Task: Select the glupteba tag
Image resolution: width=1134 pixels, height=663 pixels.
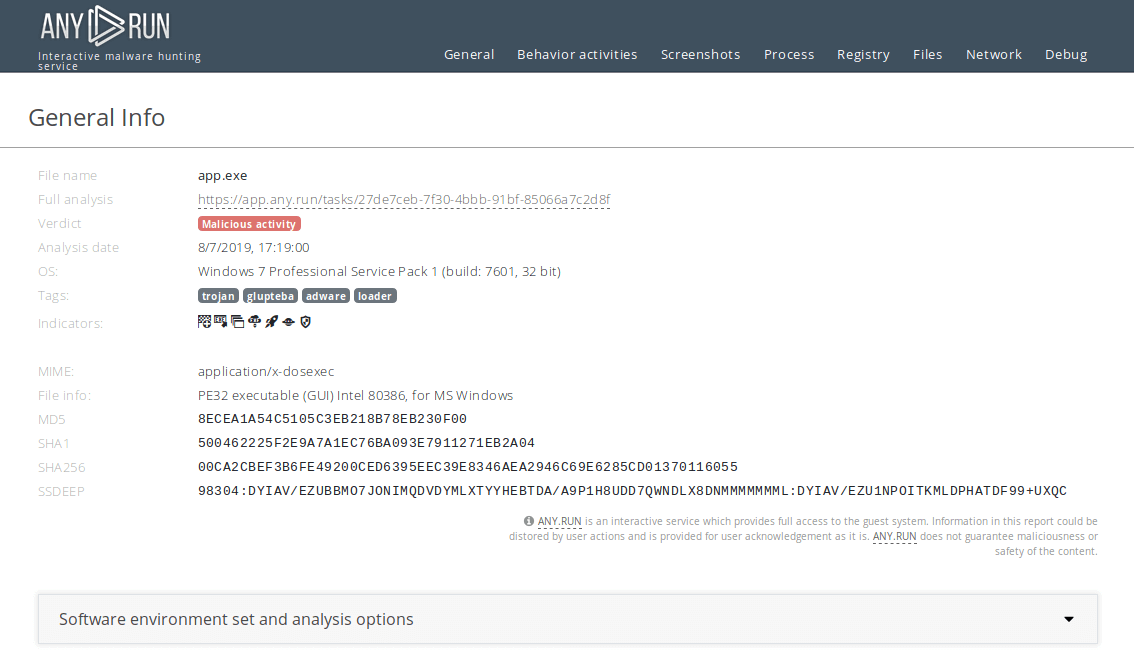Action: (270, 296)
